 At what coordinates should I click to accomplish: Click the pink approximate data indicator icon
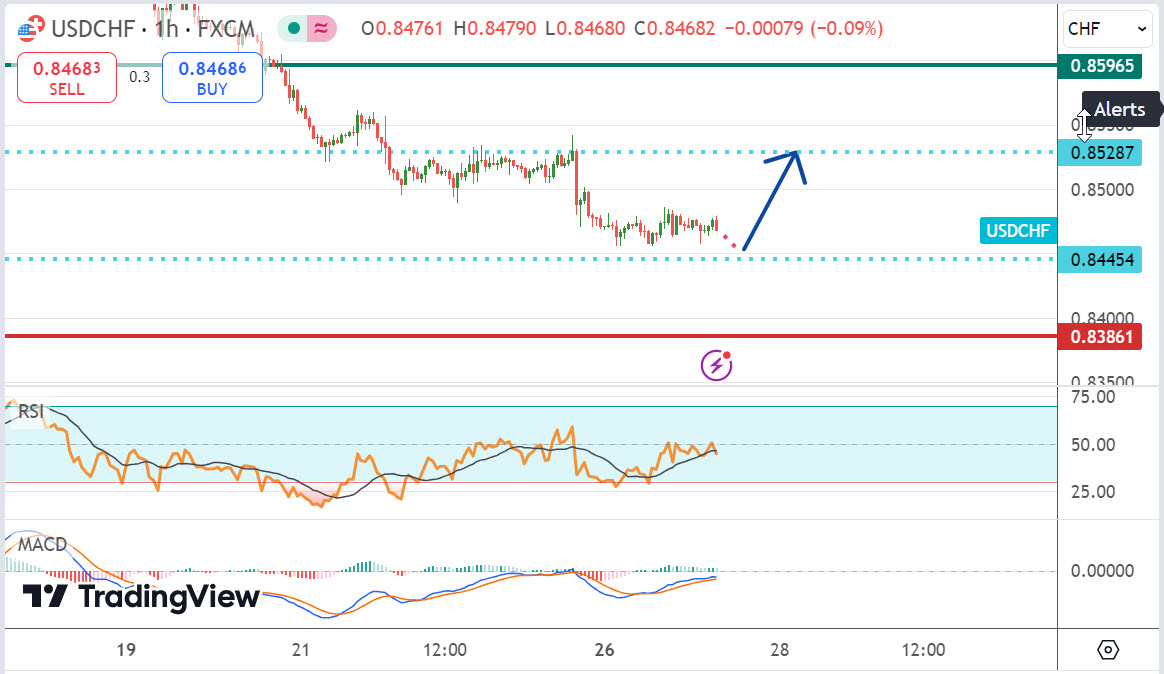pyautogui.click(x=321, y=29)
